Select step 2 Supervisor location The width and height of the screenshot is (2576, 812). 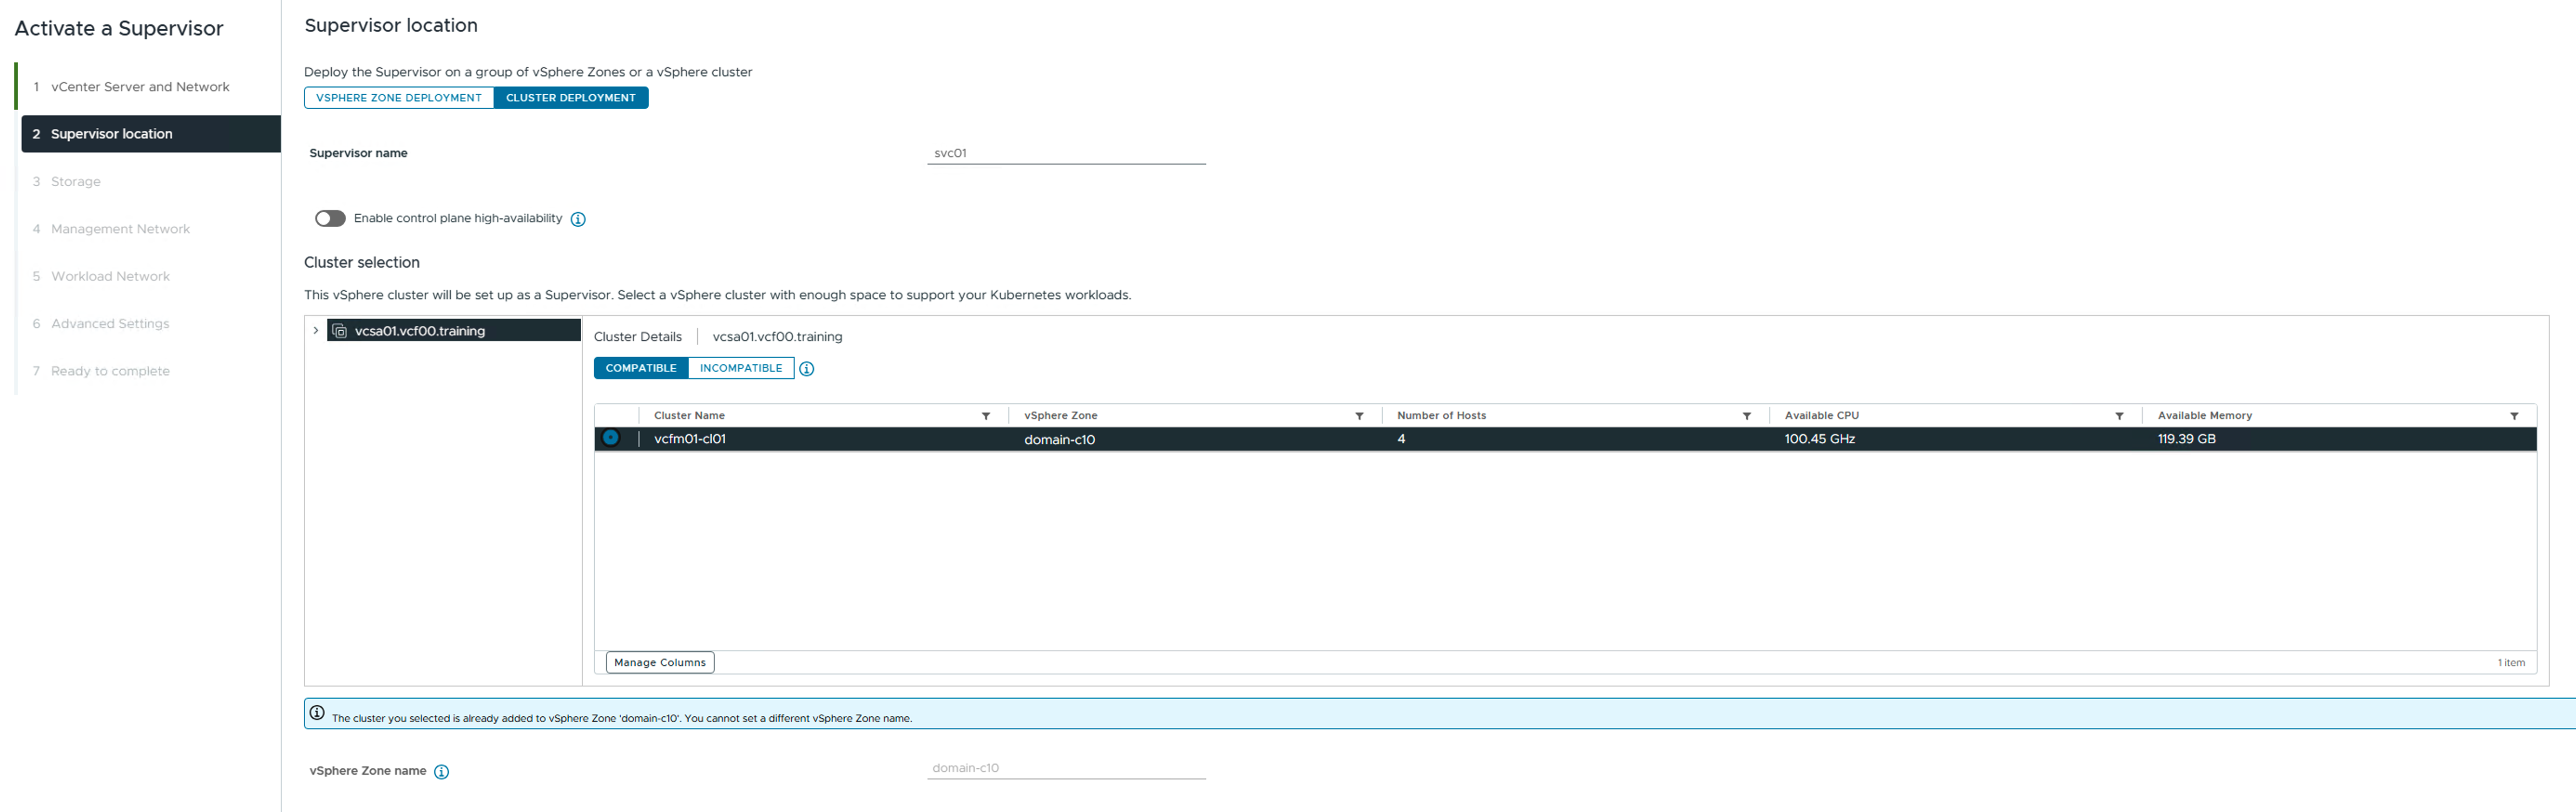[x=151, y=134]
